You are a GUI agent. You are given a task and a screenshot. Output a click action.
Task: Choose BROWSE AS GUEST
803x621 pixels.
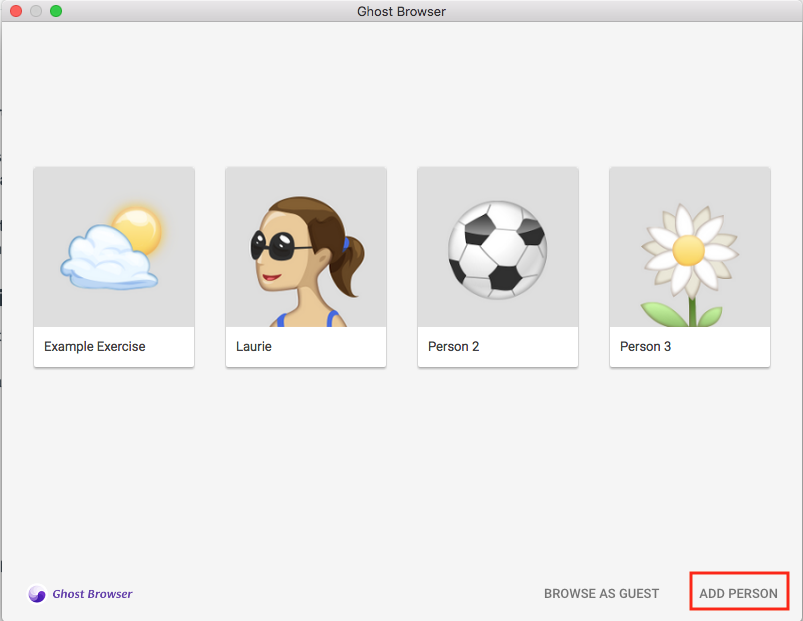point(601,593)
